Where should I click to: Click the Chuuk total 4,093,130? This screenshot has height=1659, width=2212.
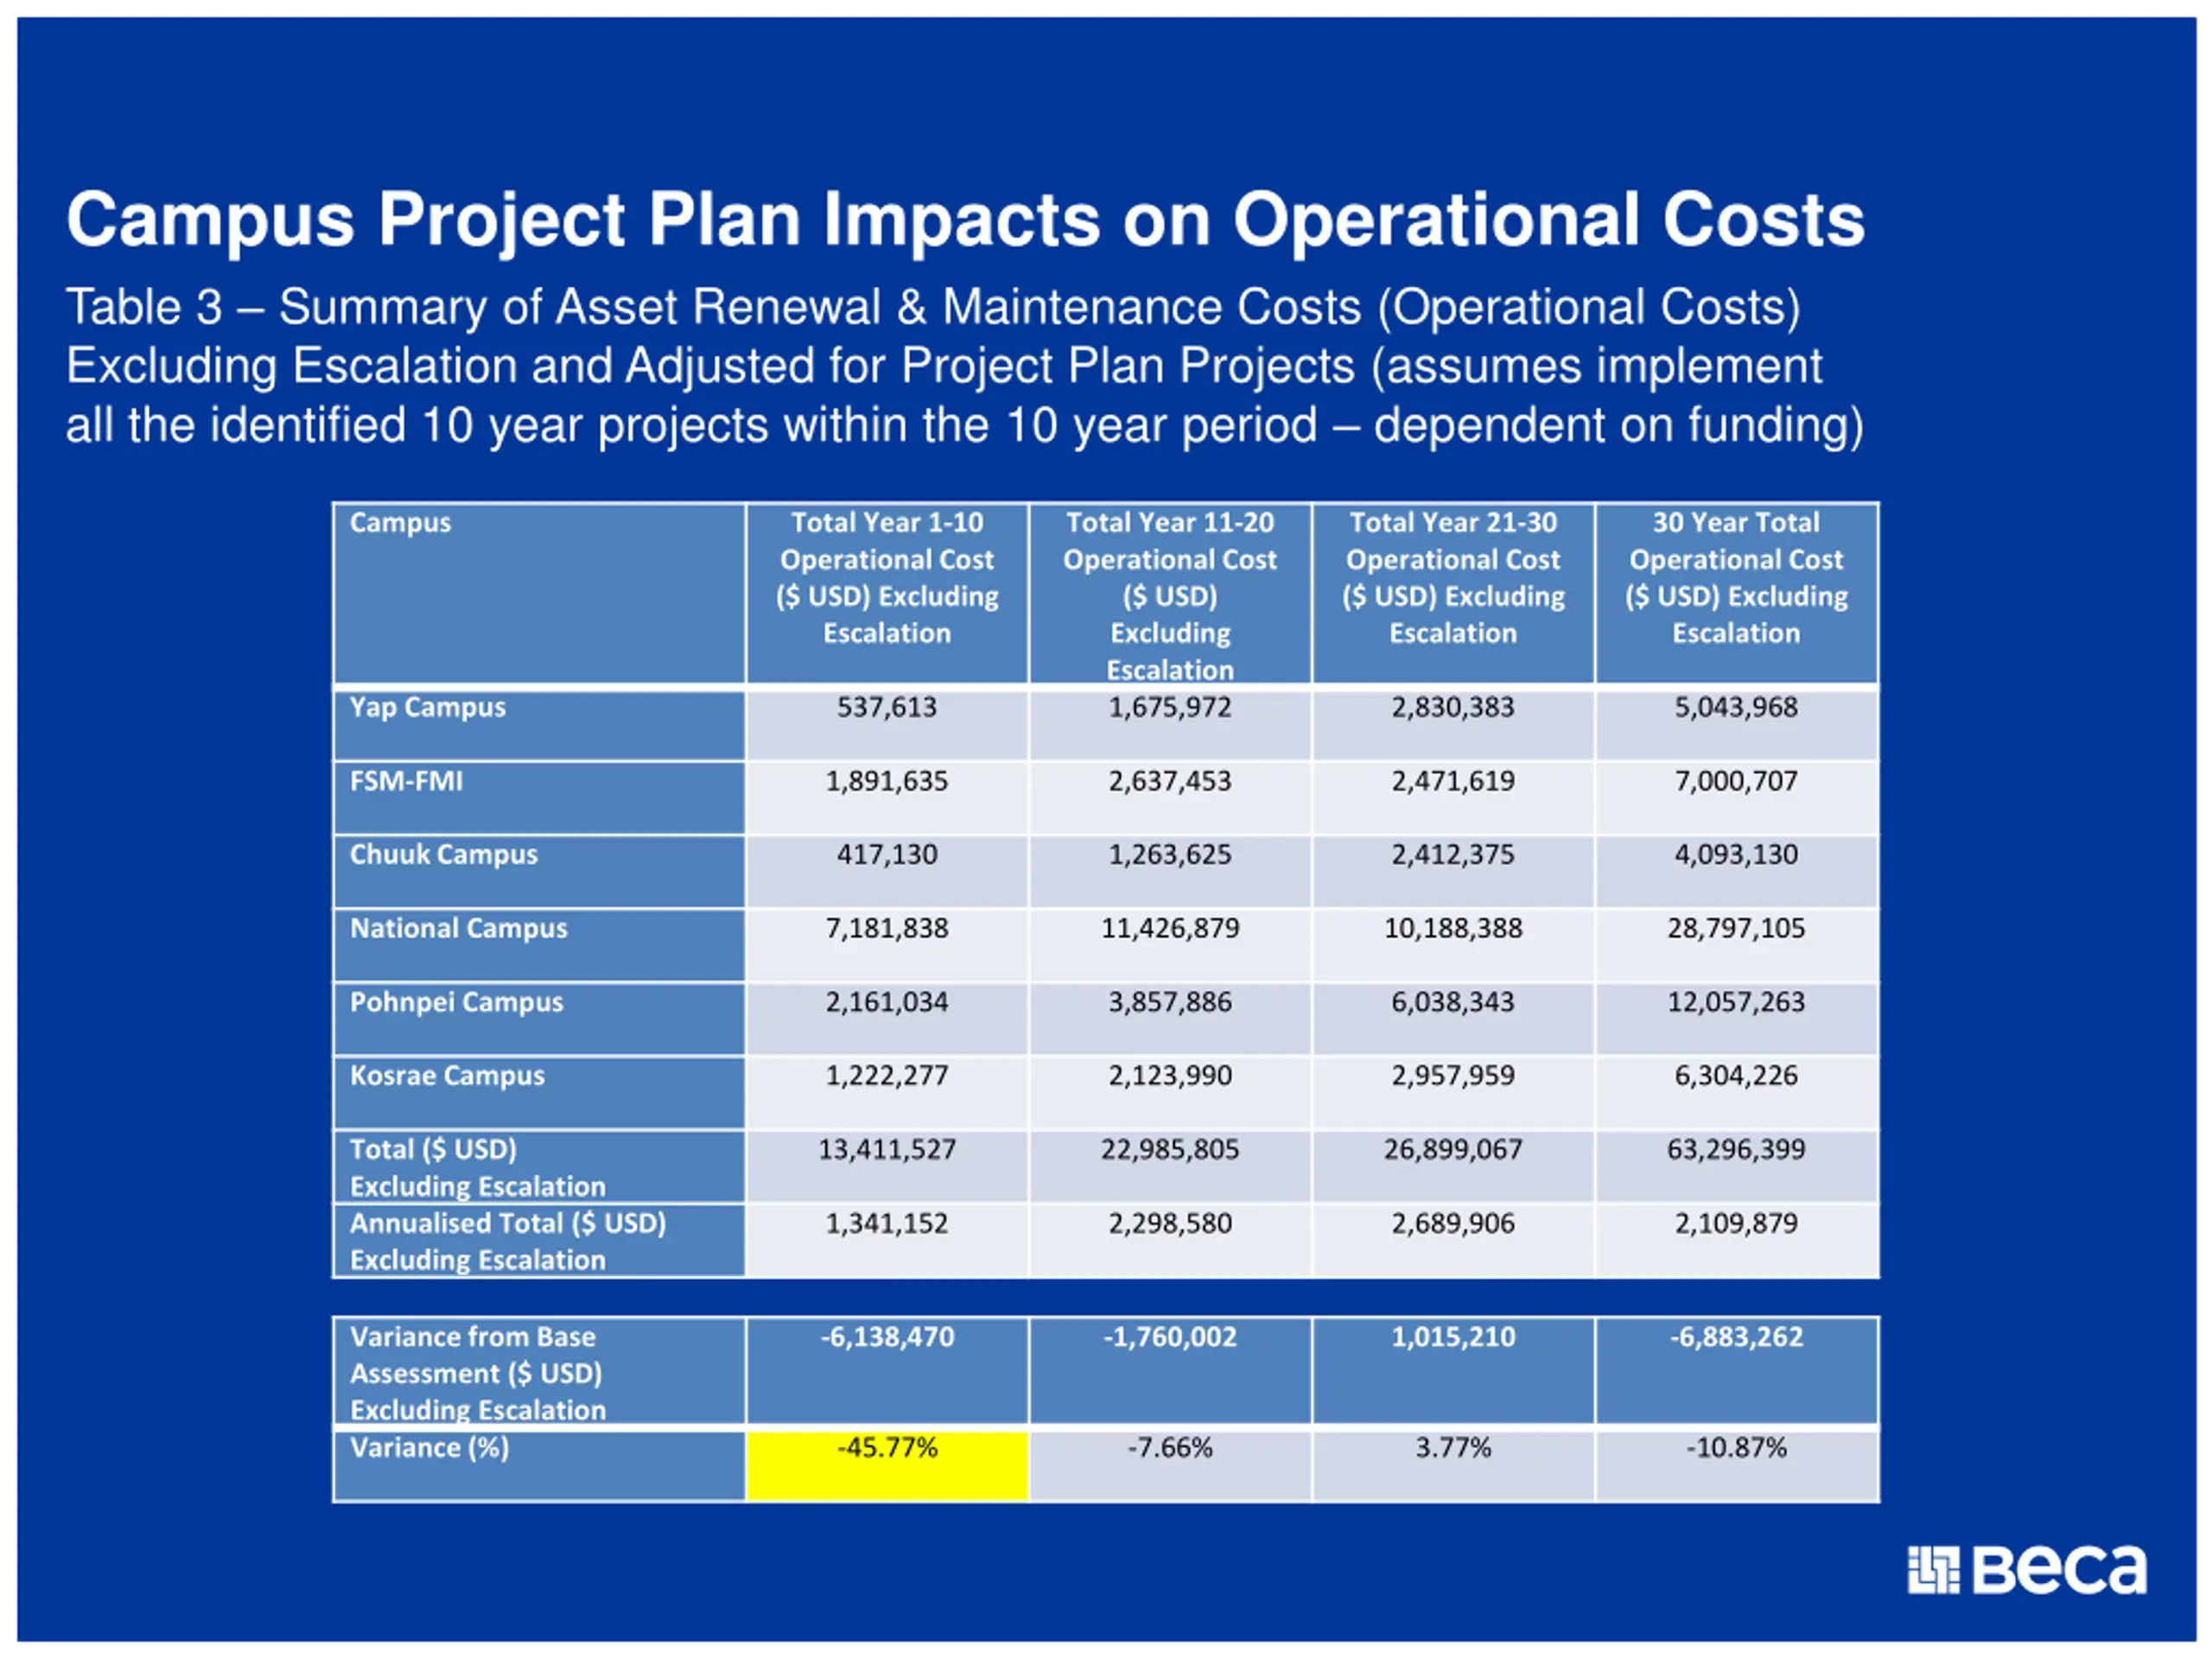1736,855
